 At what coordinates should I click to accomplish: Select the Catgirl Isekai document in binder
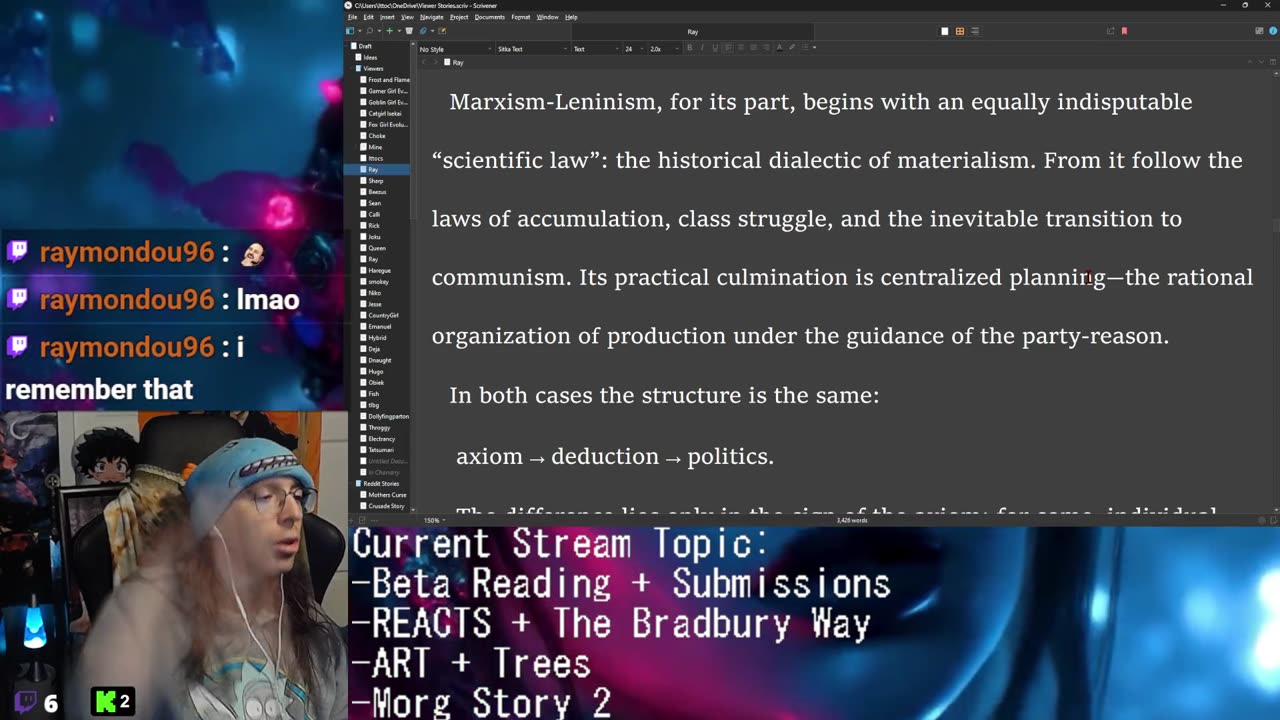[x=385, y=113]
